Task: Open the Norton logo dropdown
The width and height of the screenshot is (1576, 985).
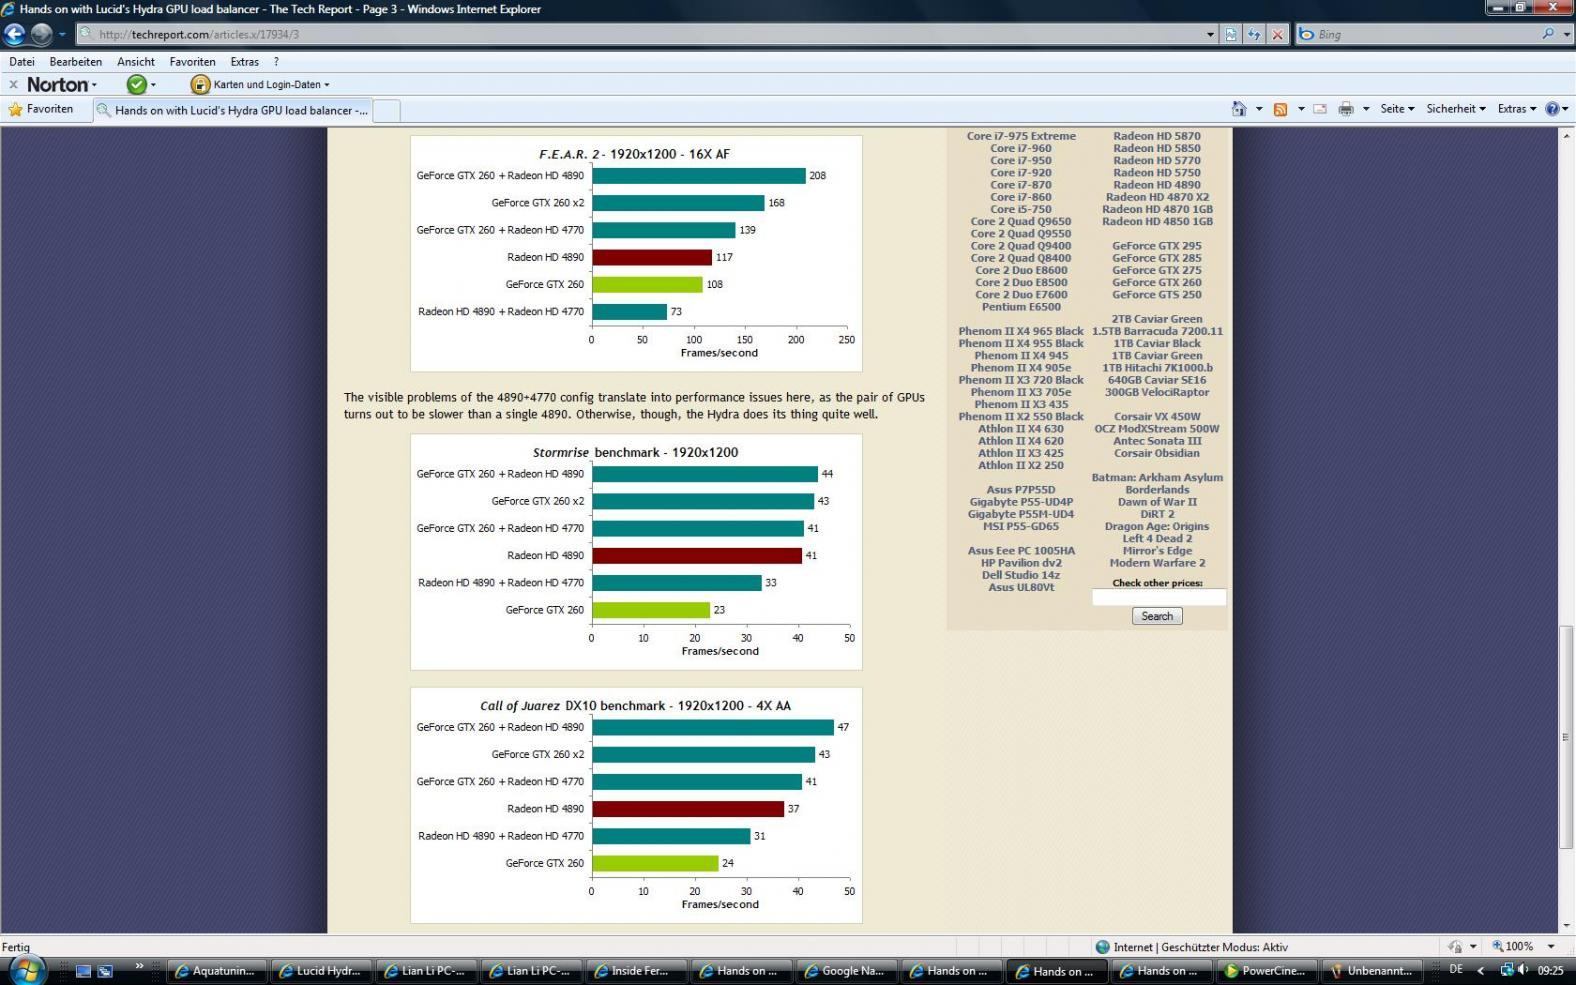Action: (62, 85)
